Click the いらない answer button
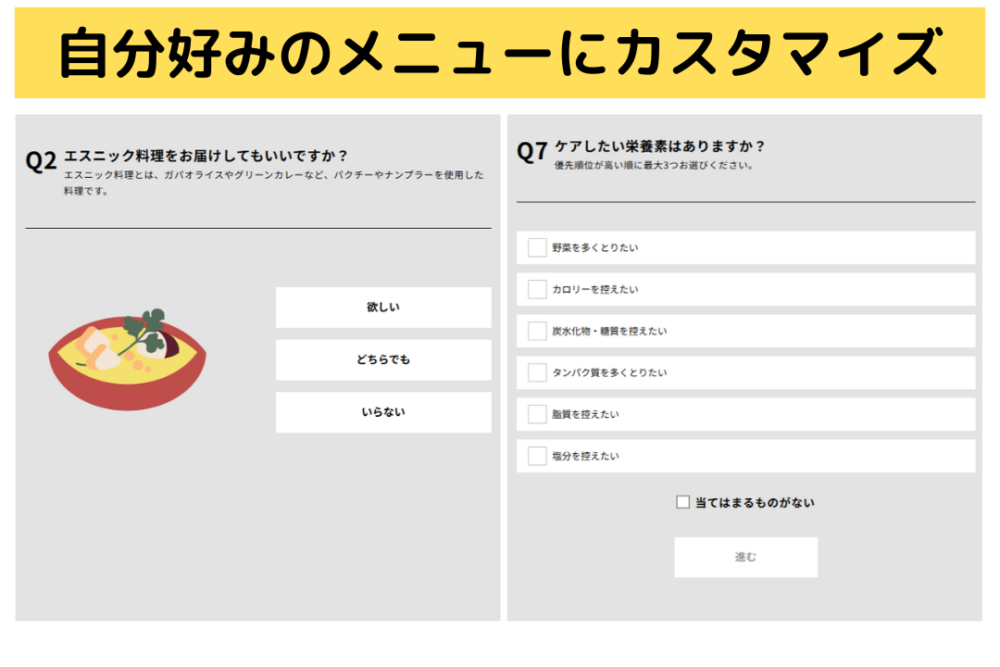 [382, 412]
